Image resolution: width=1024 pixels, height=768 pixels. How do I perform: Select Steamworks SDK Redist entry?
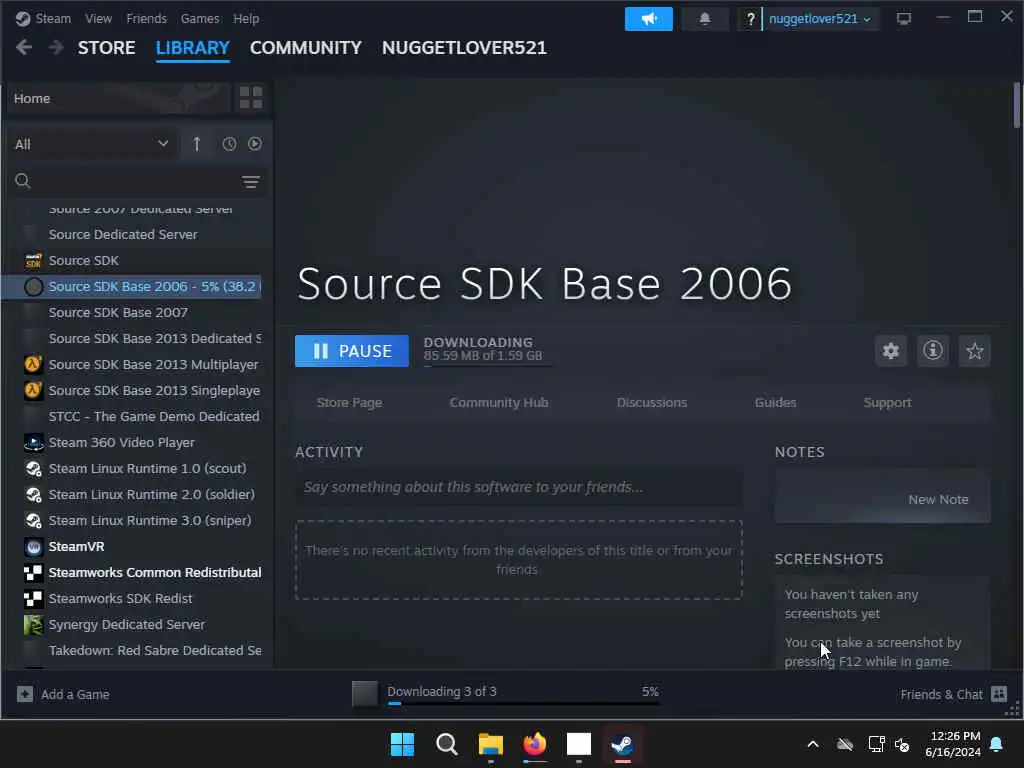click(120, 599)
